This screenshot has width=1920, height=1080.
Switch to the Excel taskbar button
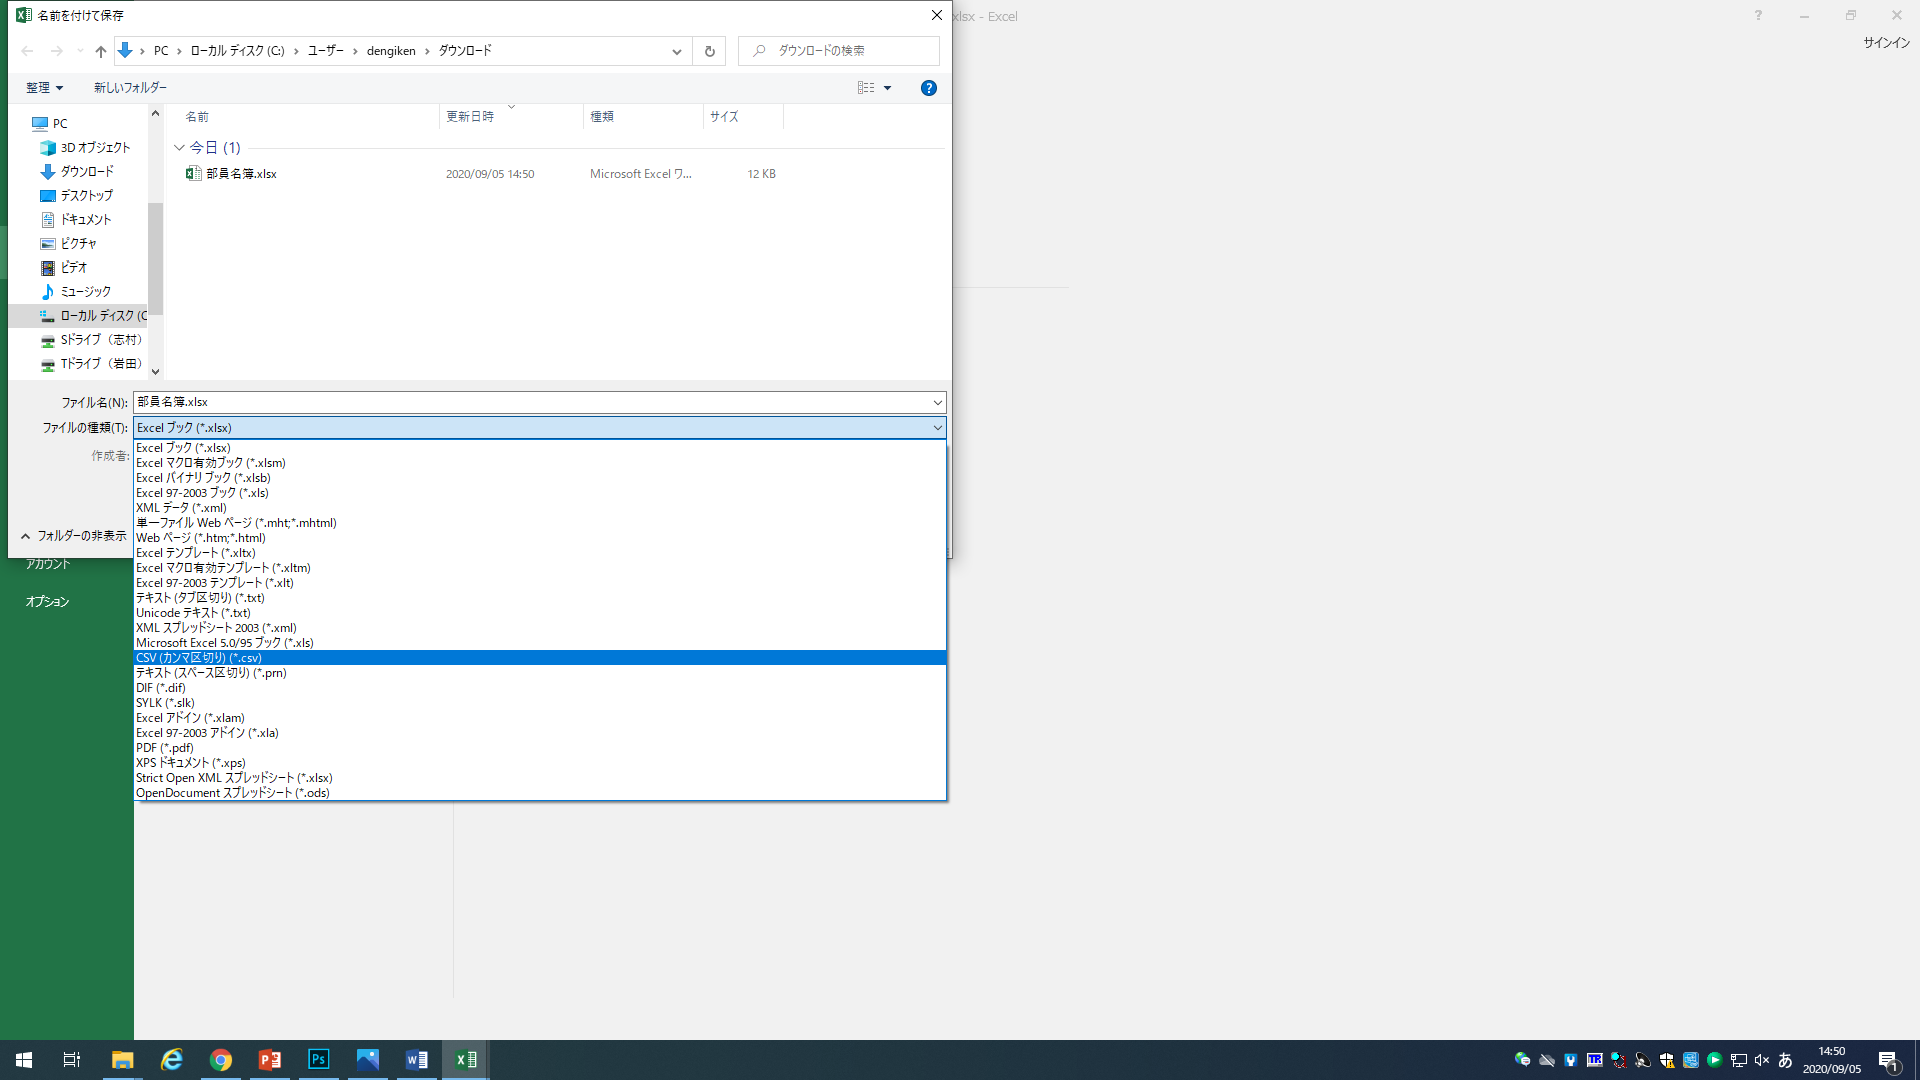[x=465, y=1060]
